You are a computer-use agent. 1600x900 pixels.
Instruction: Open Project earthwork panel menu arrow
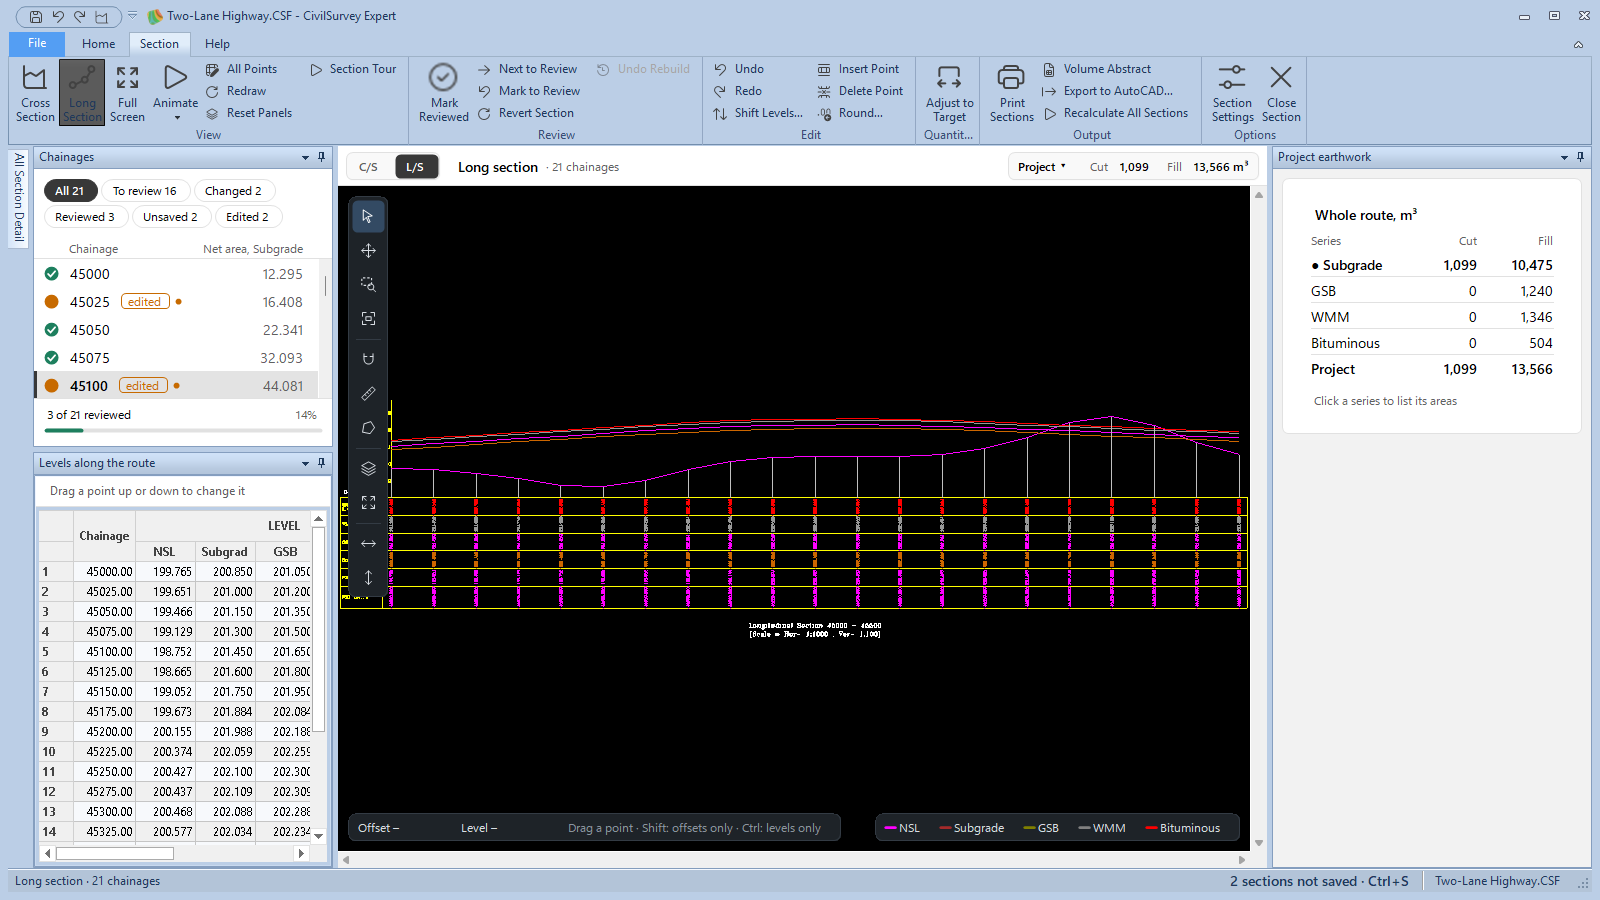pyautogui.click(x=1564, y=157)
